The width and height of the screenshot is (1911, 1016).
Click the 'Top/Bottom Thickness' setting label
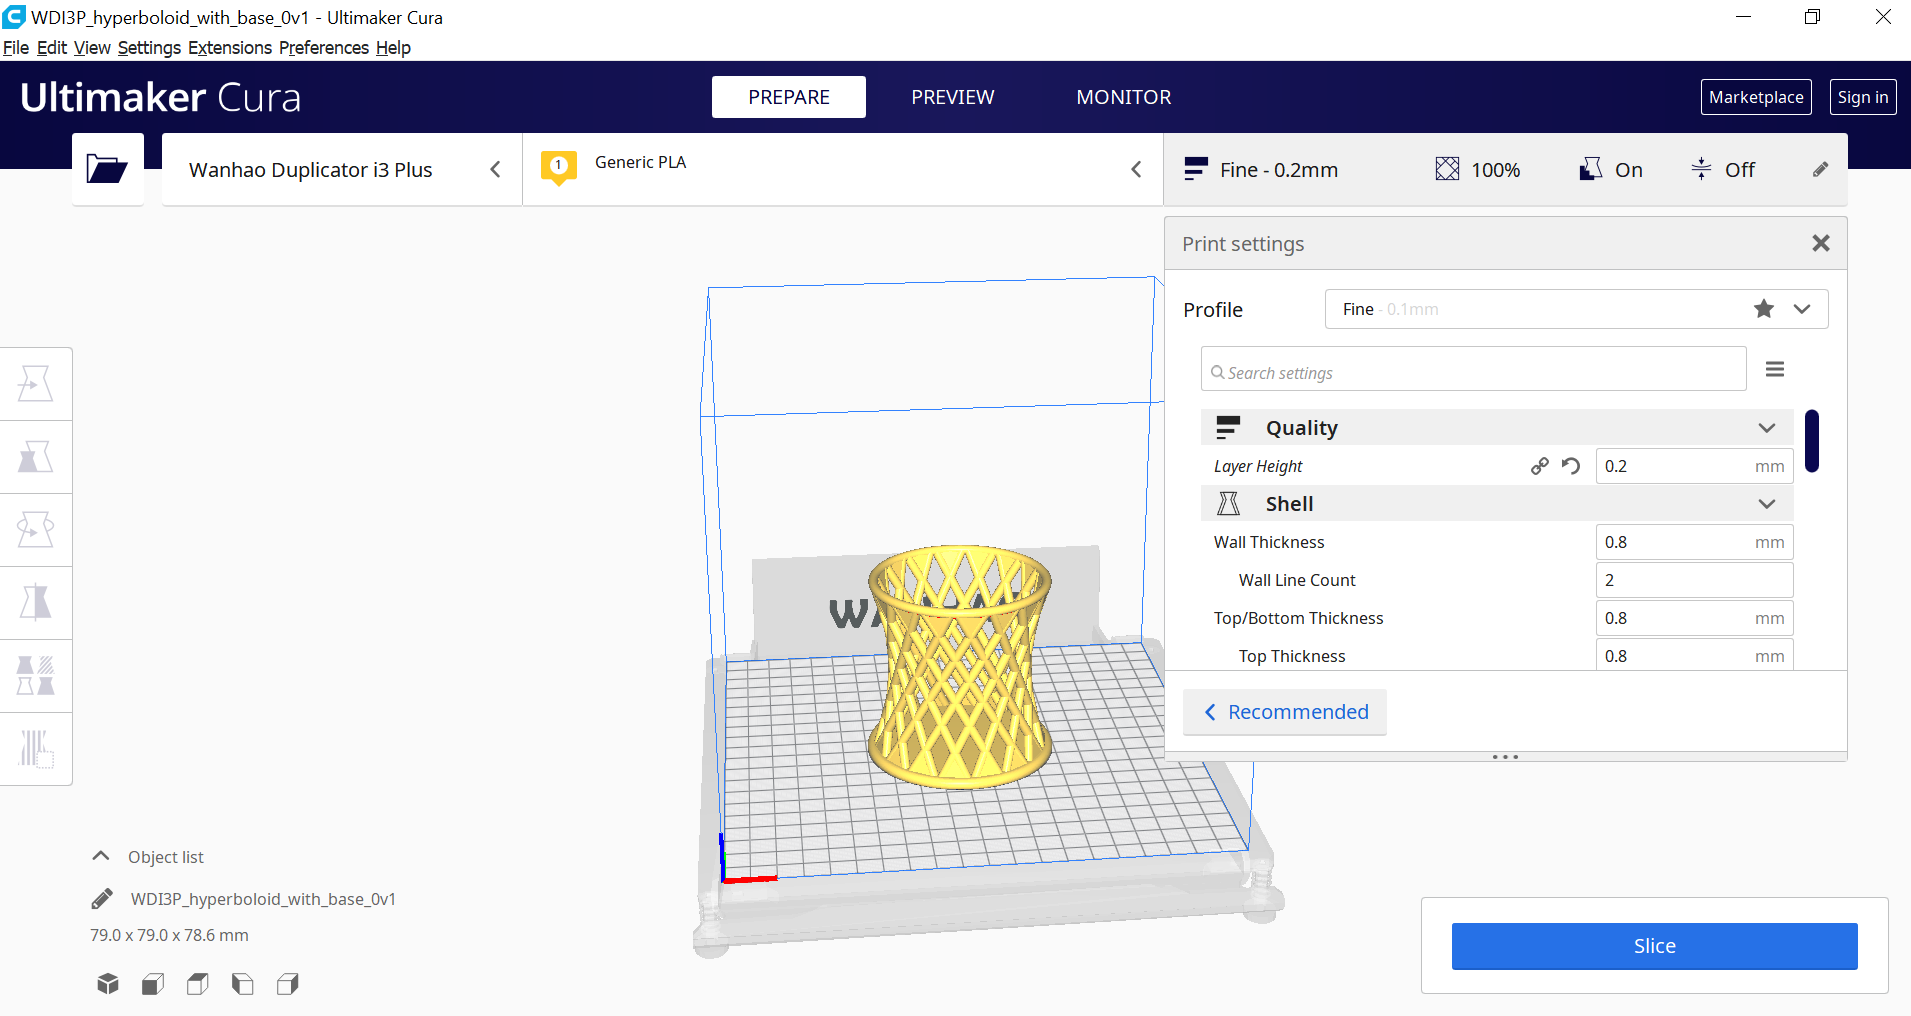pyautogui.click(x=1298, y=618)
